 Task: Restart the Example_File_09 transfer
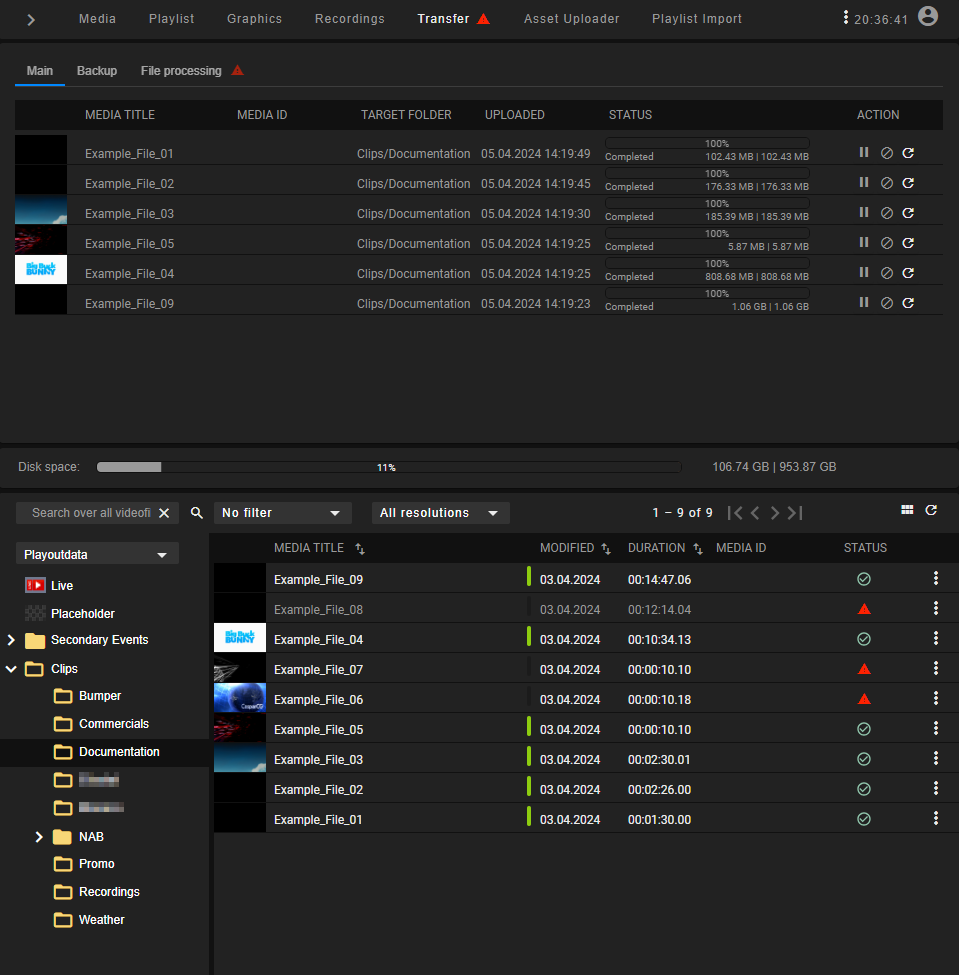click(908, 302)
